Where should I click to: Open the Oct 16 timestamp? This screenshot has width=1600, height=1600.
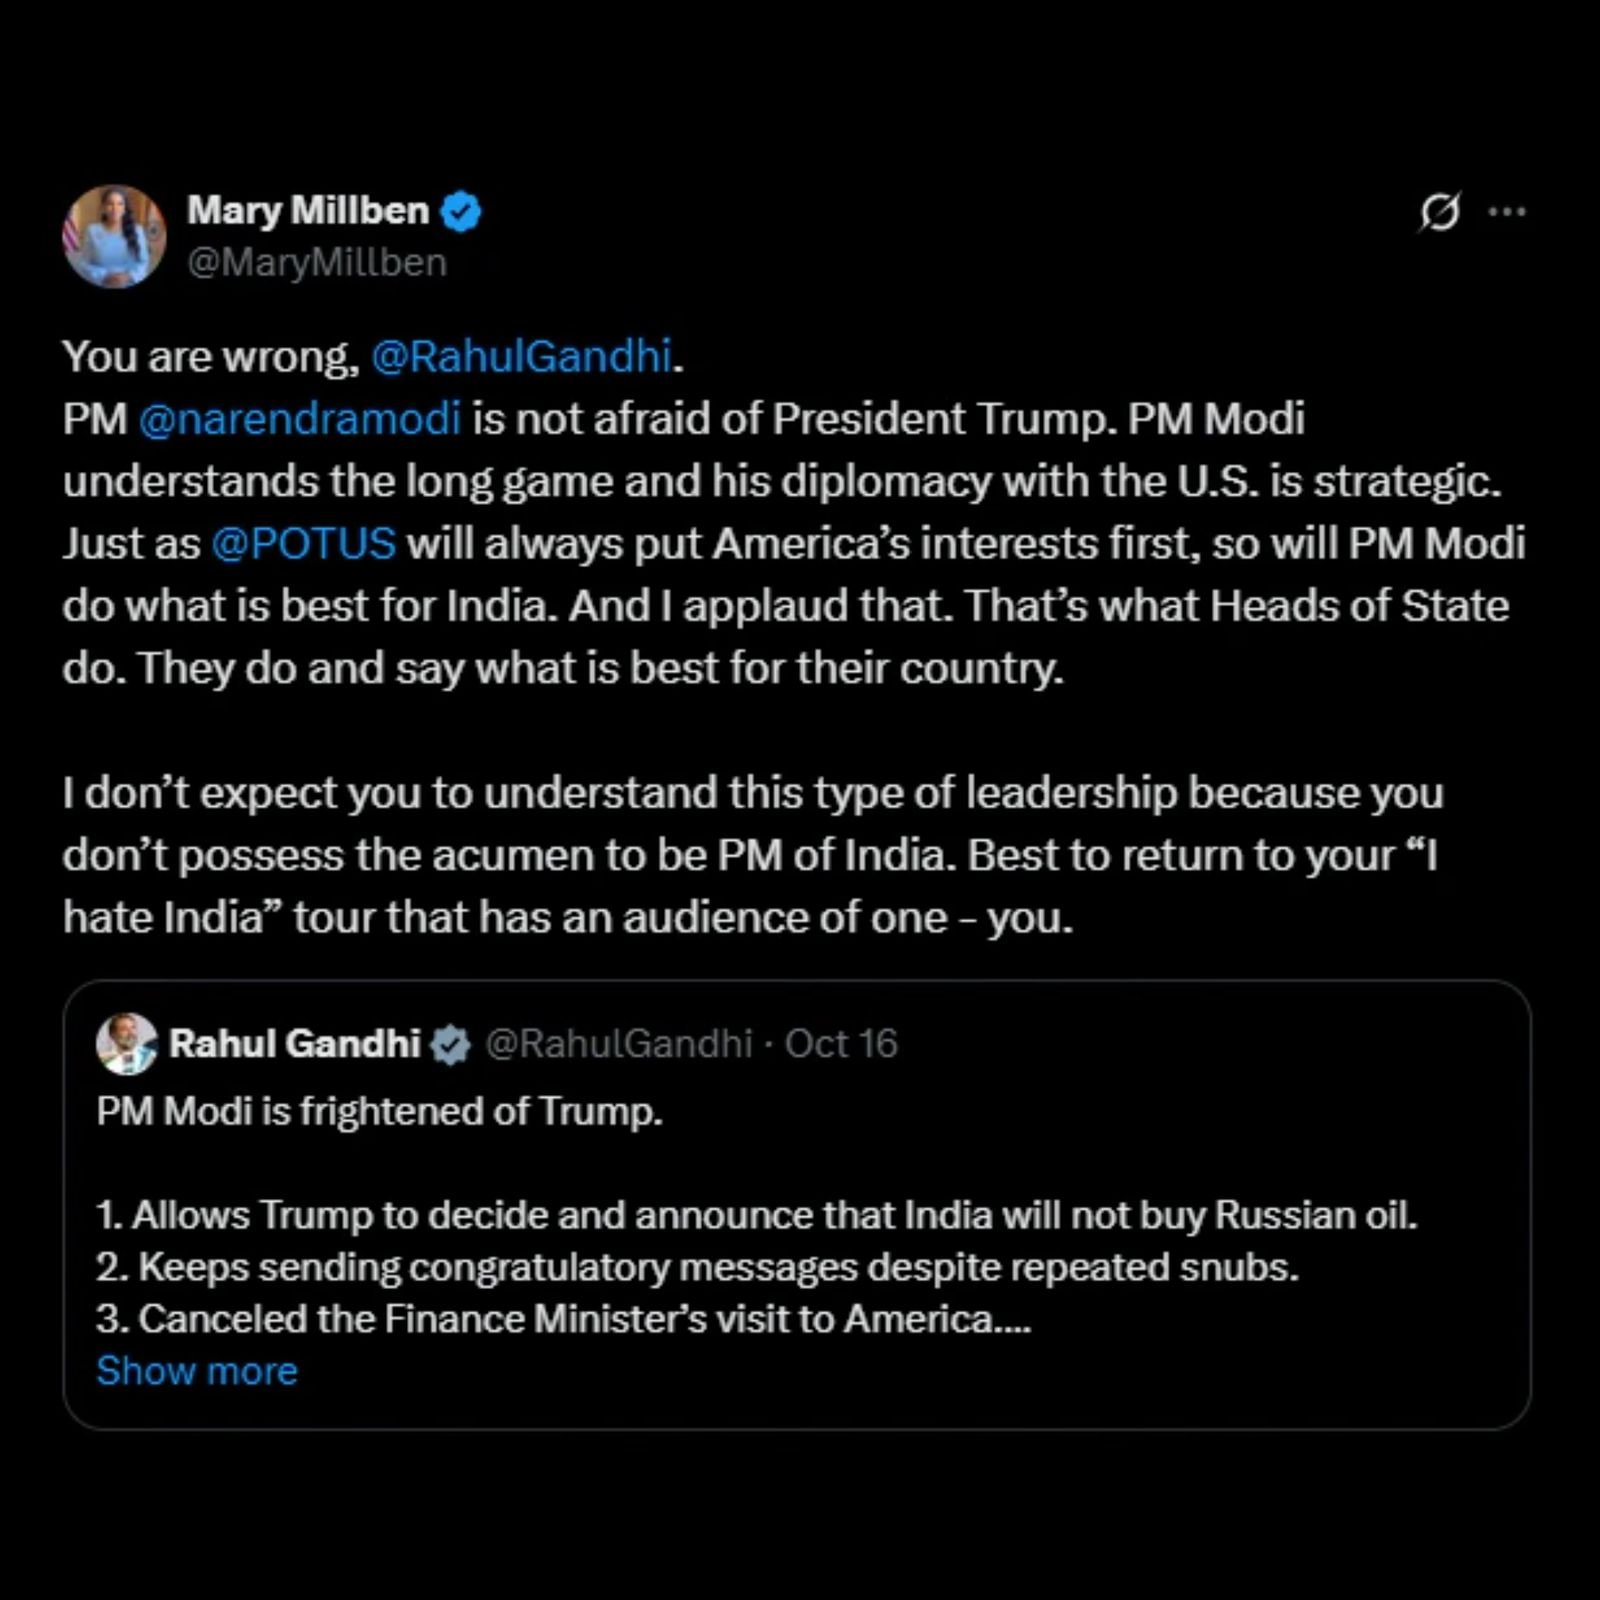click(x=841, y=1044)
